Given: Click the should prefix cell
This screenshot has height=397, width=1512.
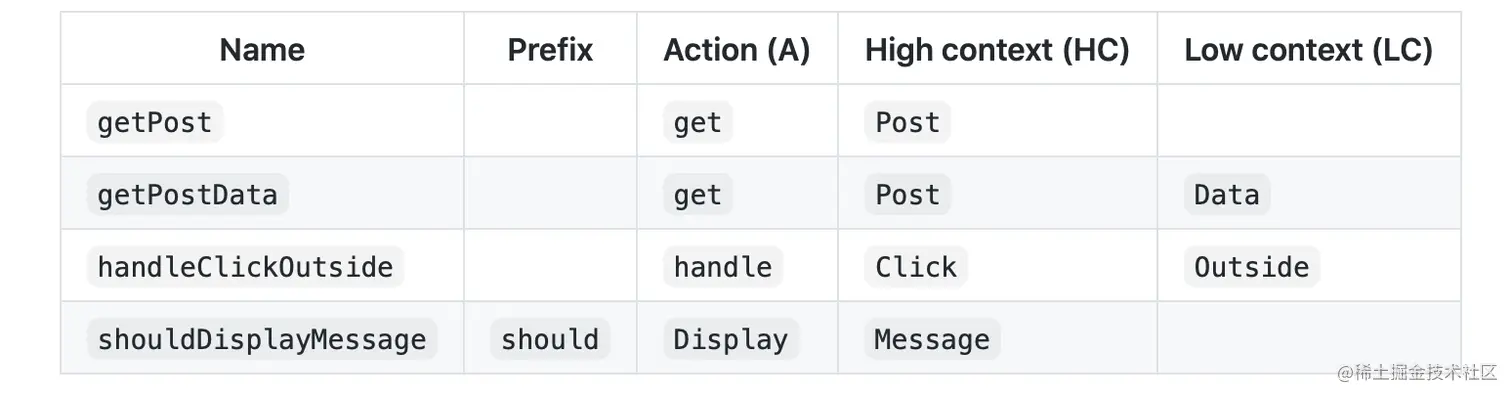Looking at the screenshot, I should tap(550, 339).
